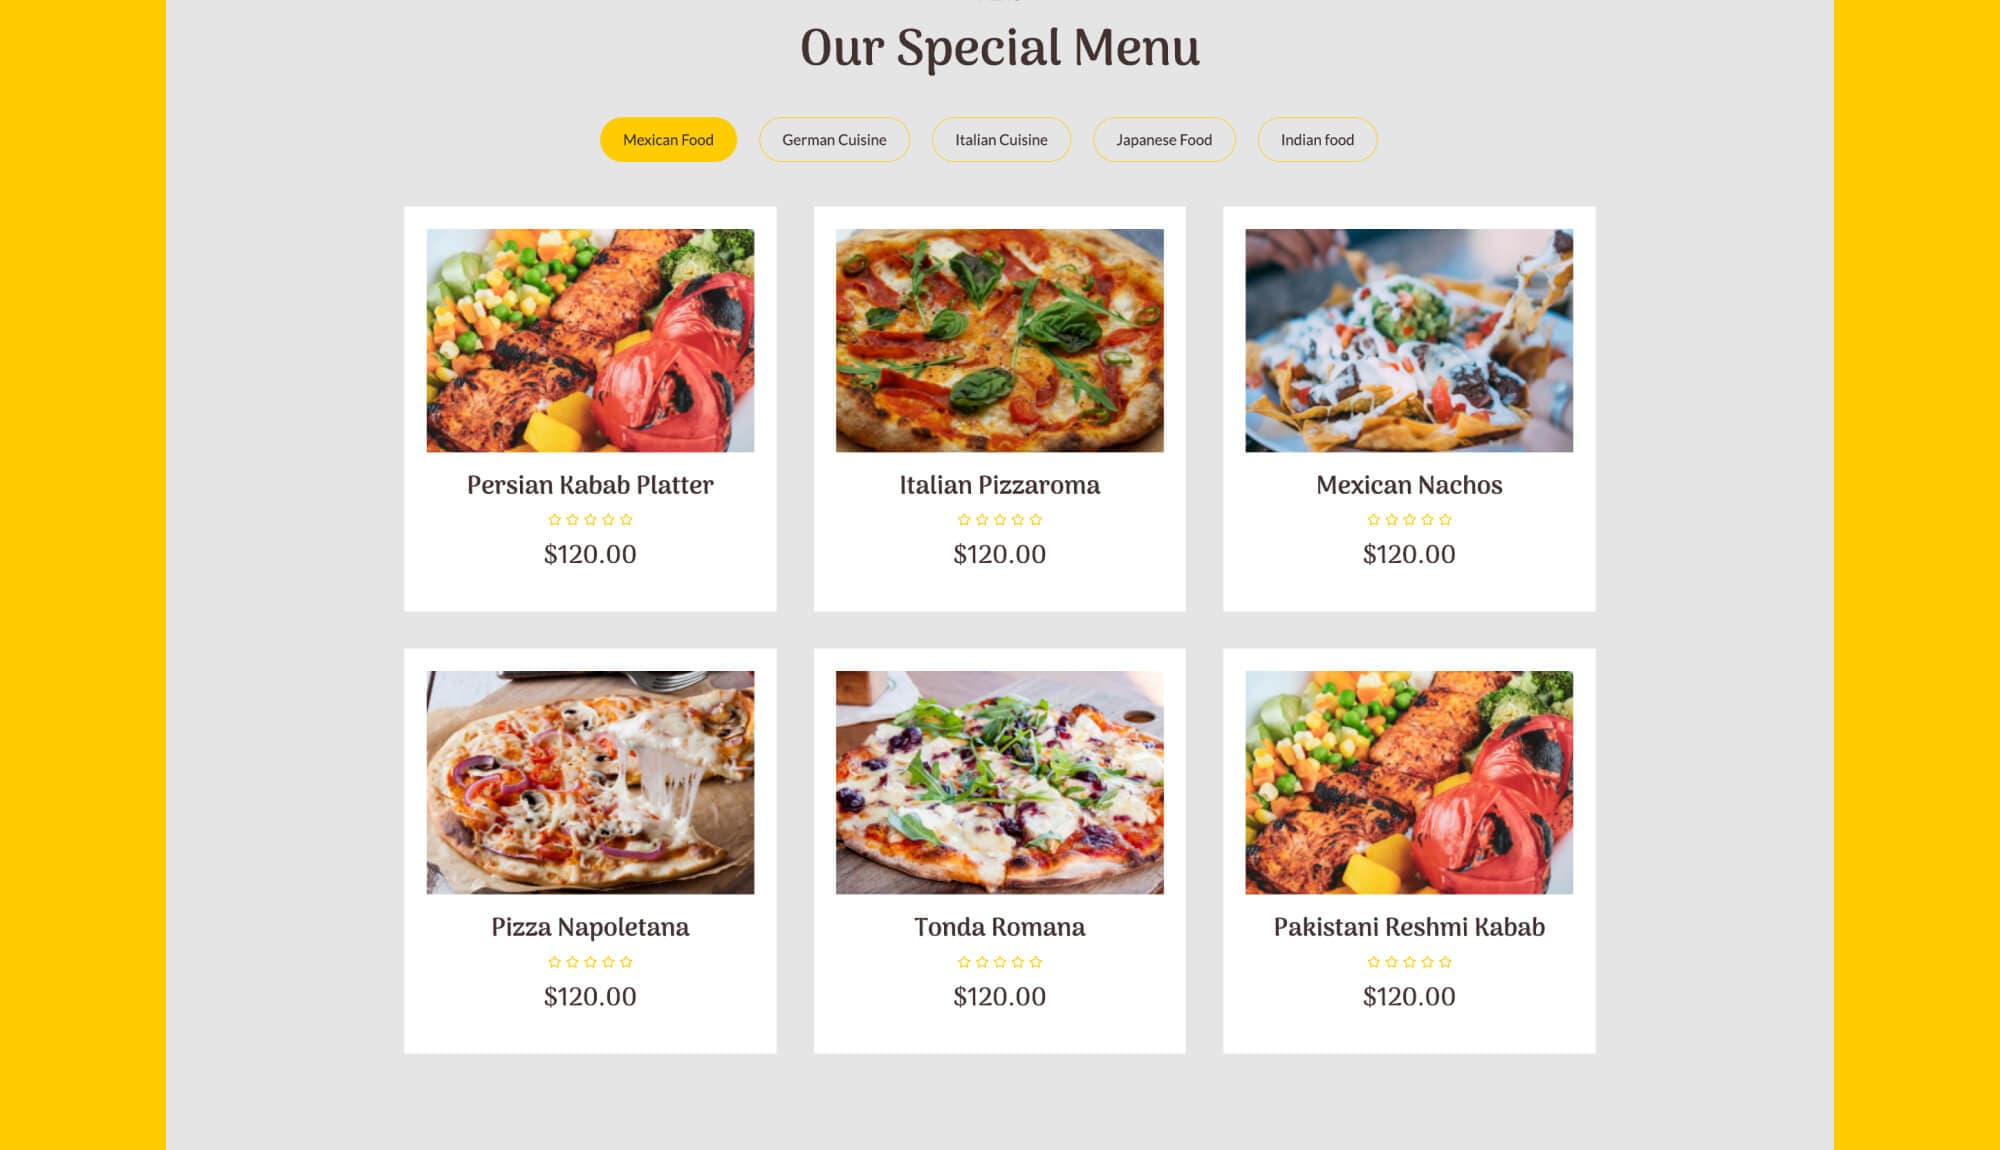The width and height of the screenshot is (2000, 1150).
Task: Click Pakistani Reshmi Kabab image
Action: click(x=1409, y=783)
